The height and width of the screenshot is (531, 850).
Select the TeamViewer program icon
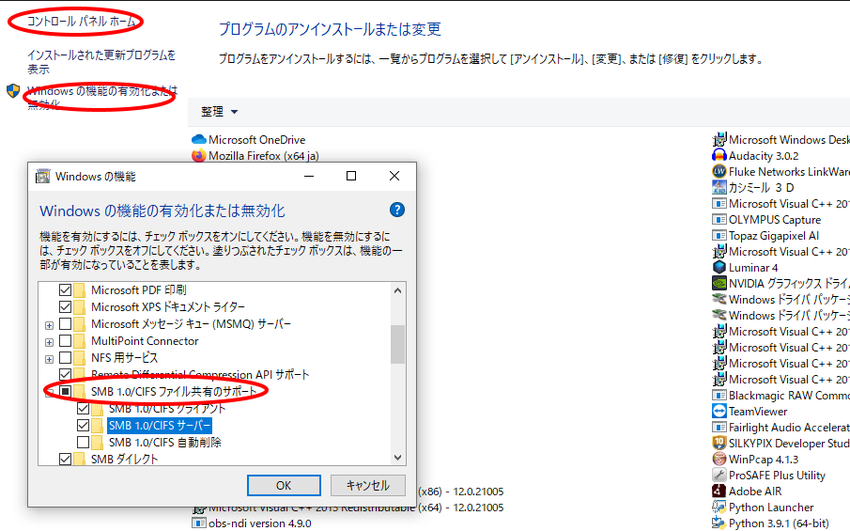pyautogui.click(x=719, y=411)
